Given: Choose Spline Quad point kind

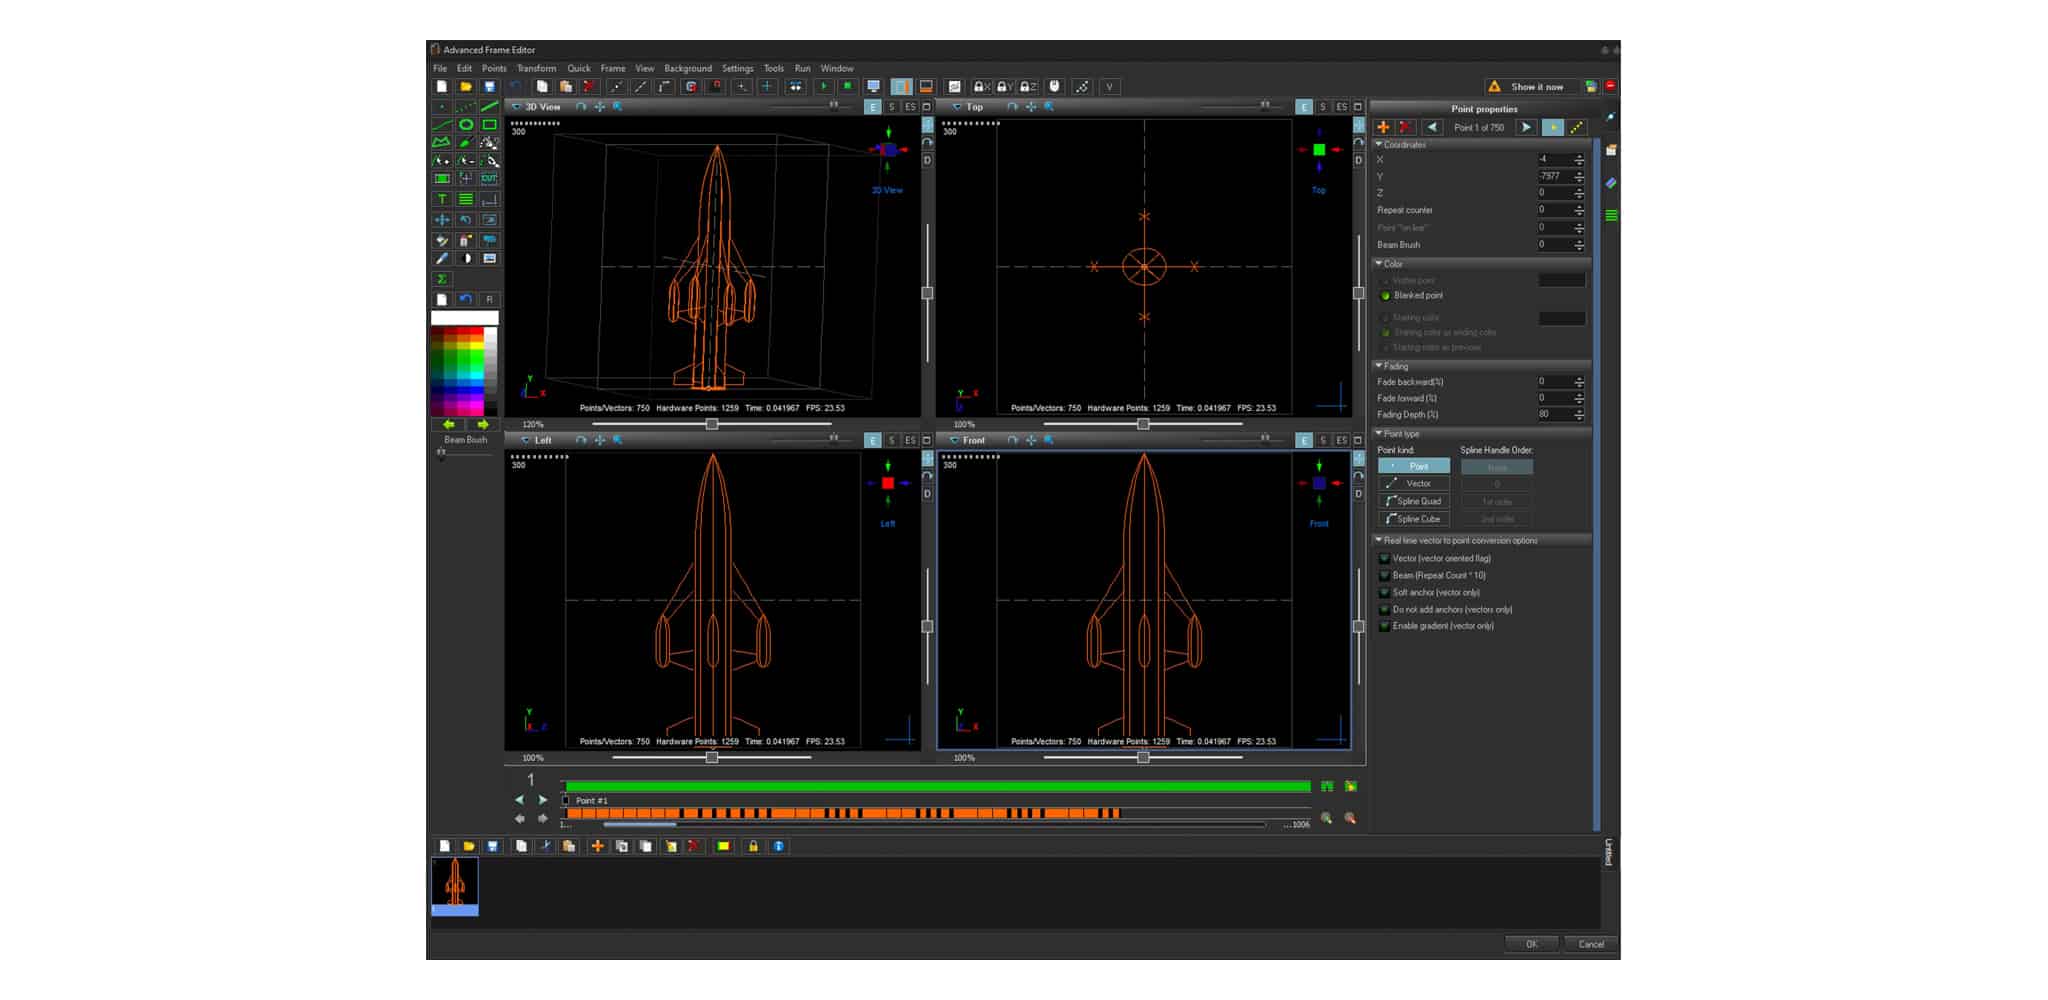Looking at the screenshot, I should [1413, 501].
